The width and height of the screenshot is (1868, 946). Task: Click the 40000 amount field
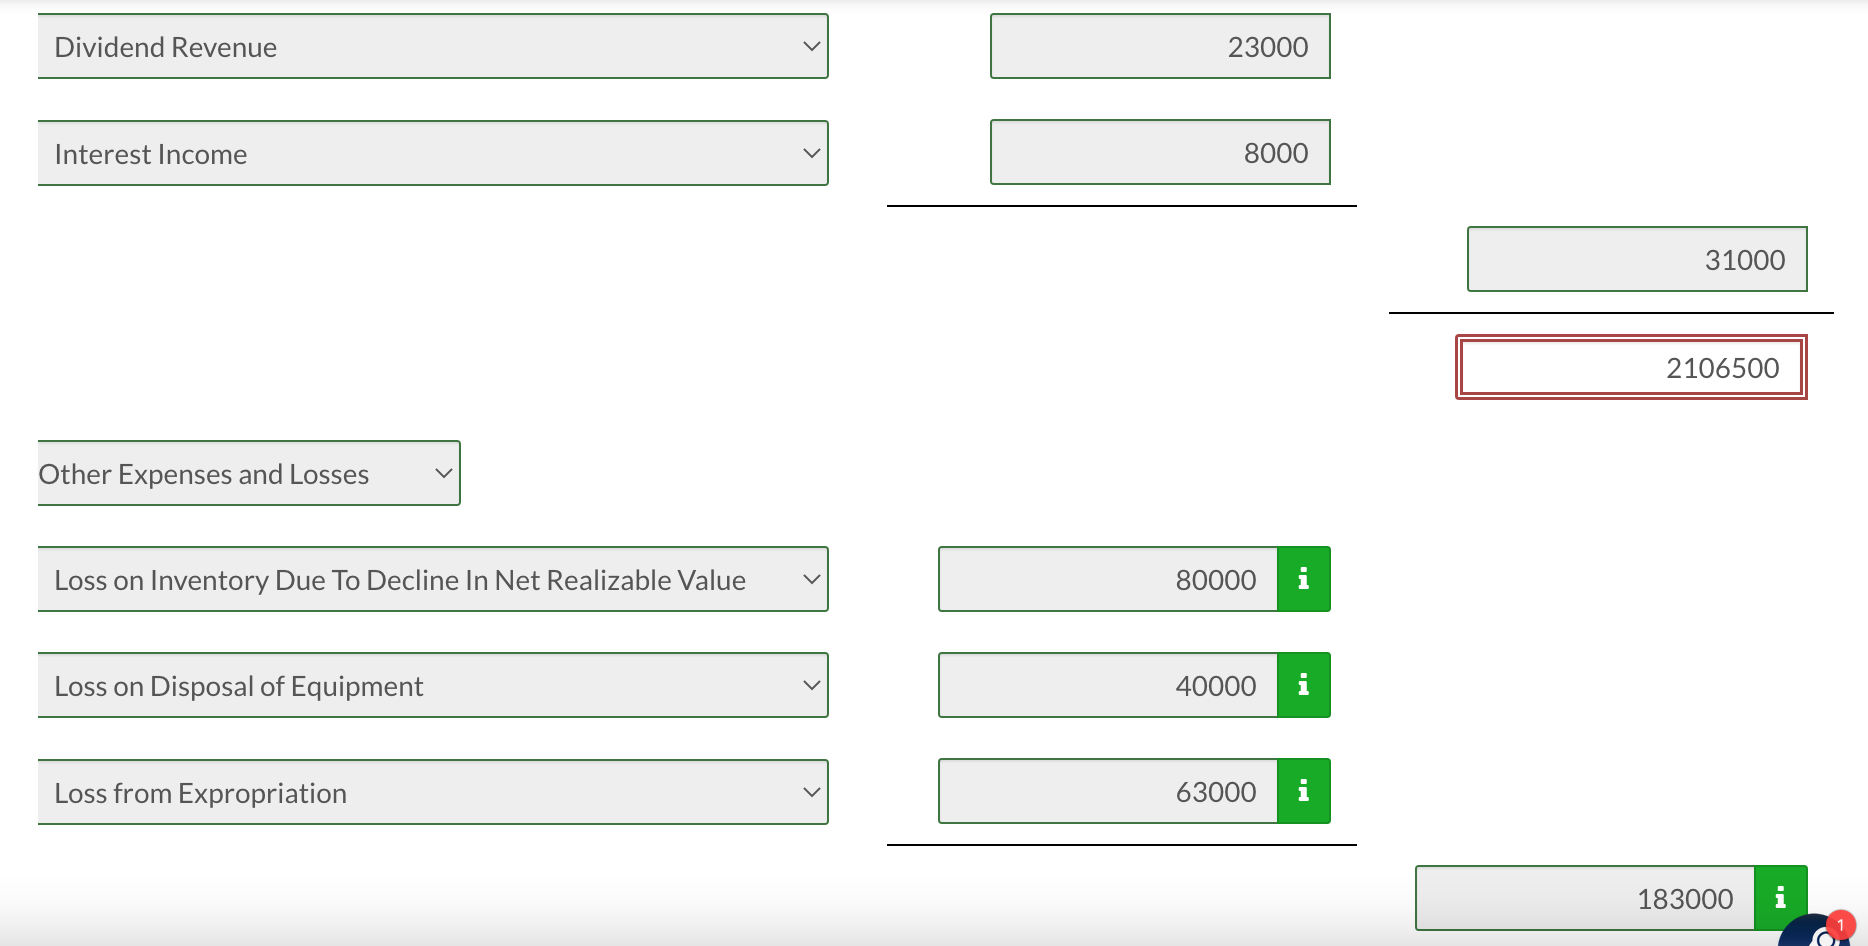tap(1108, 684)
